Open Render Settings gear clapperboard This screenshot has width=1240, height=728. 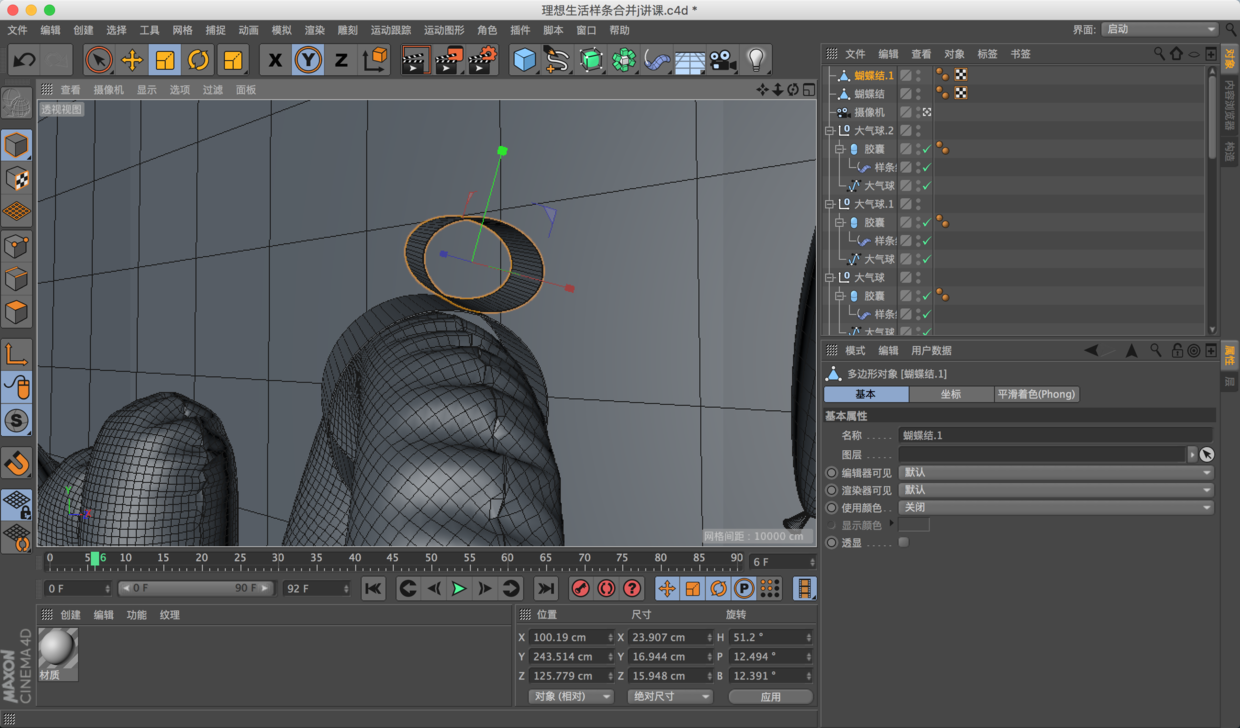(482, 60)
